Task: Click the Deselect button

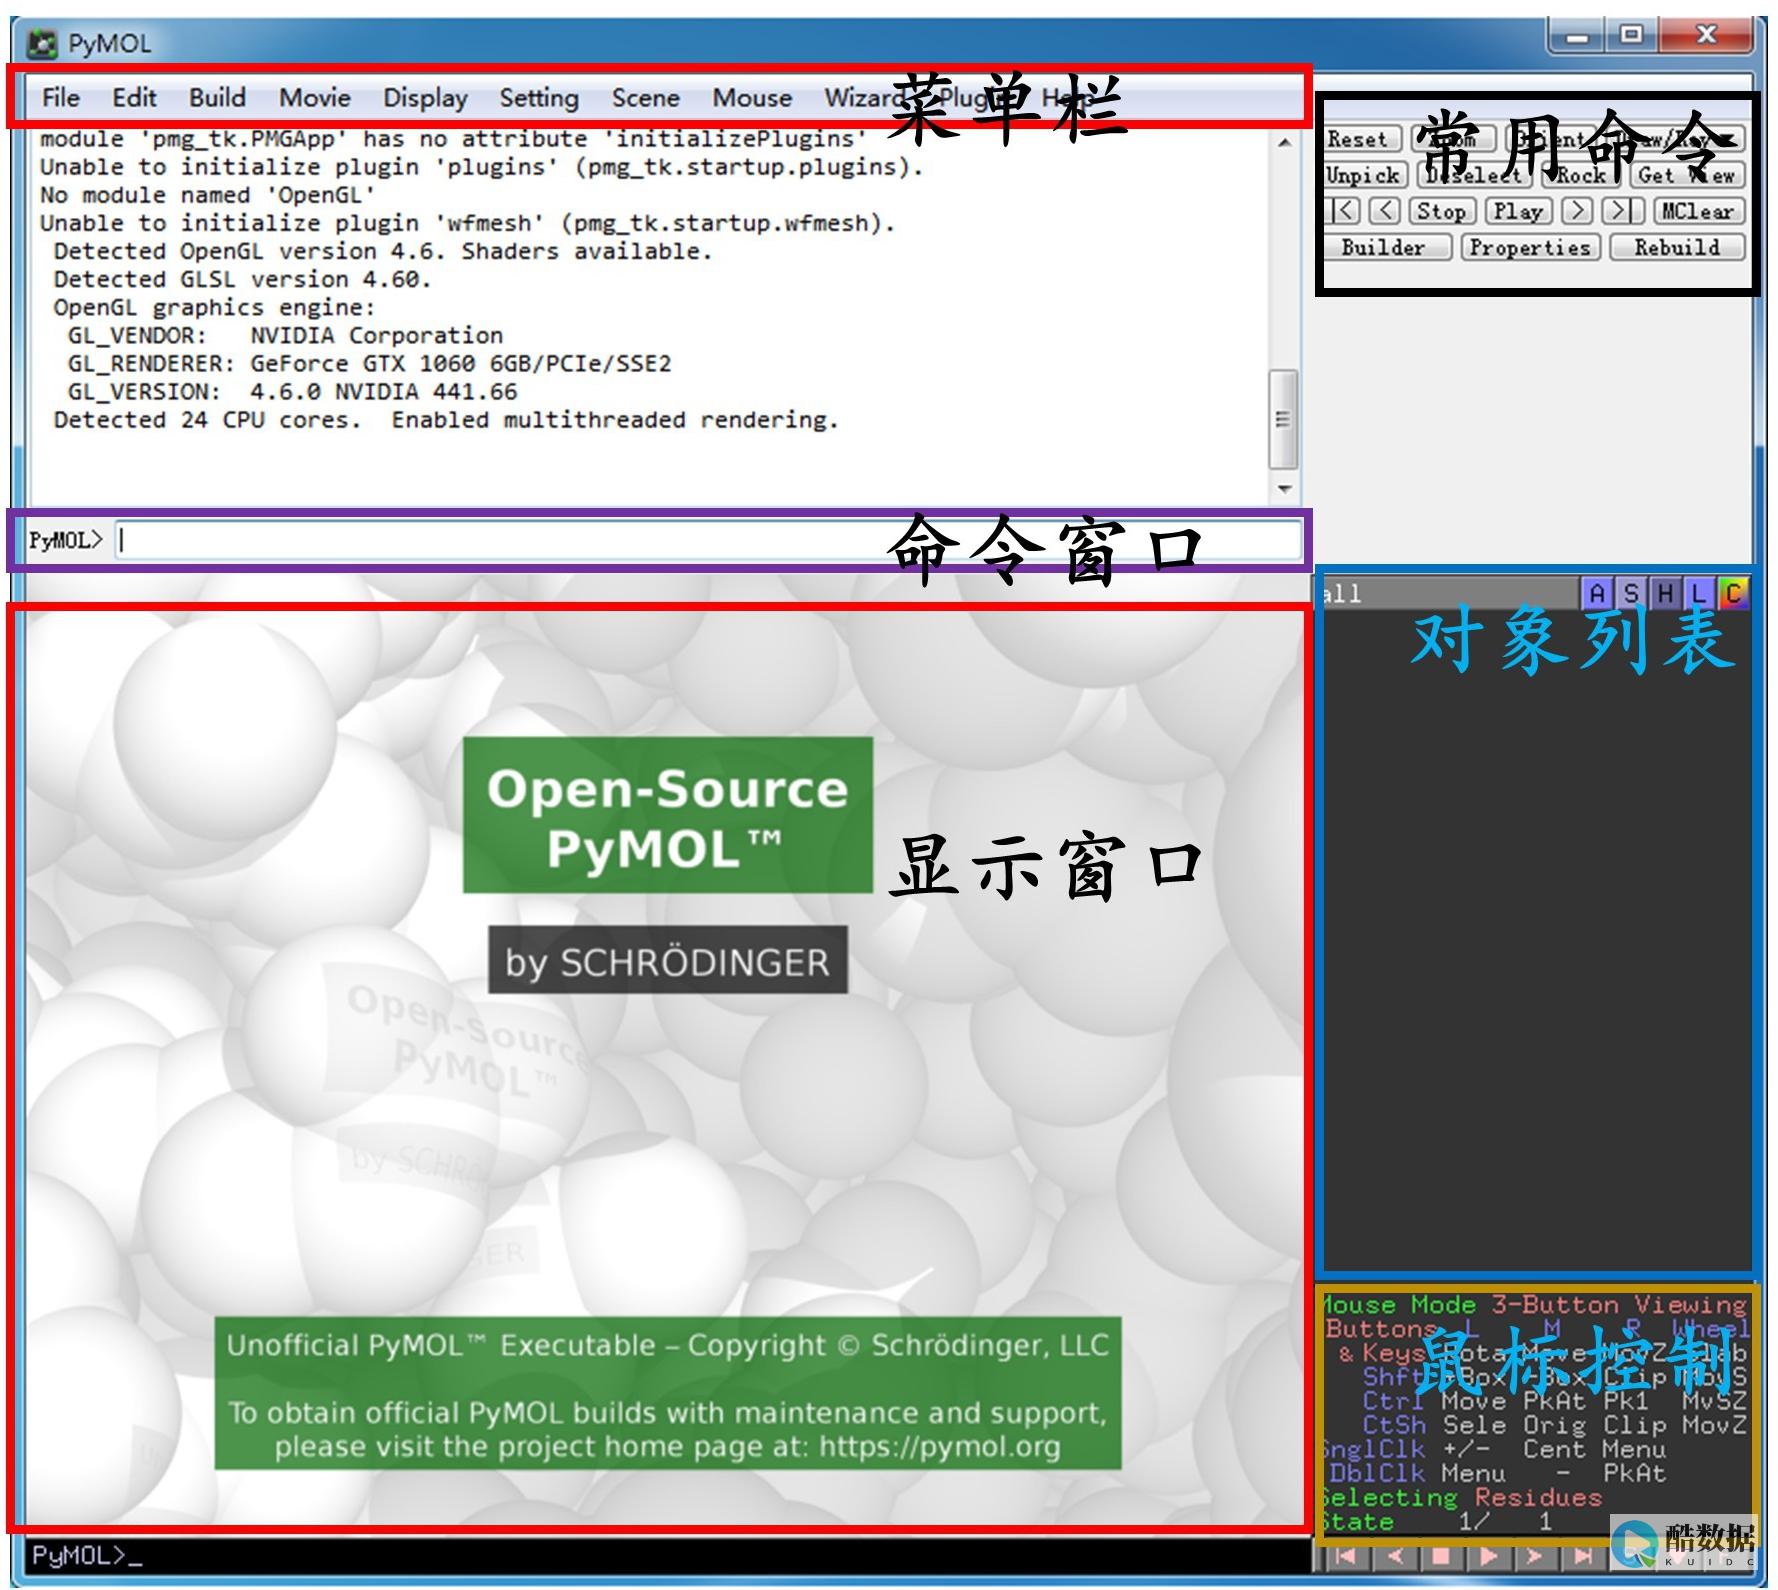Action: point(1475,175)
